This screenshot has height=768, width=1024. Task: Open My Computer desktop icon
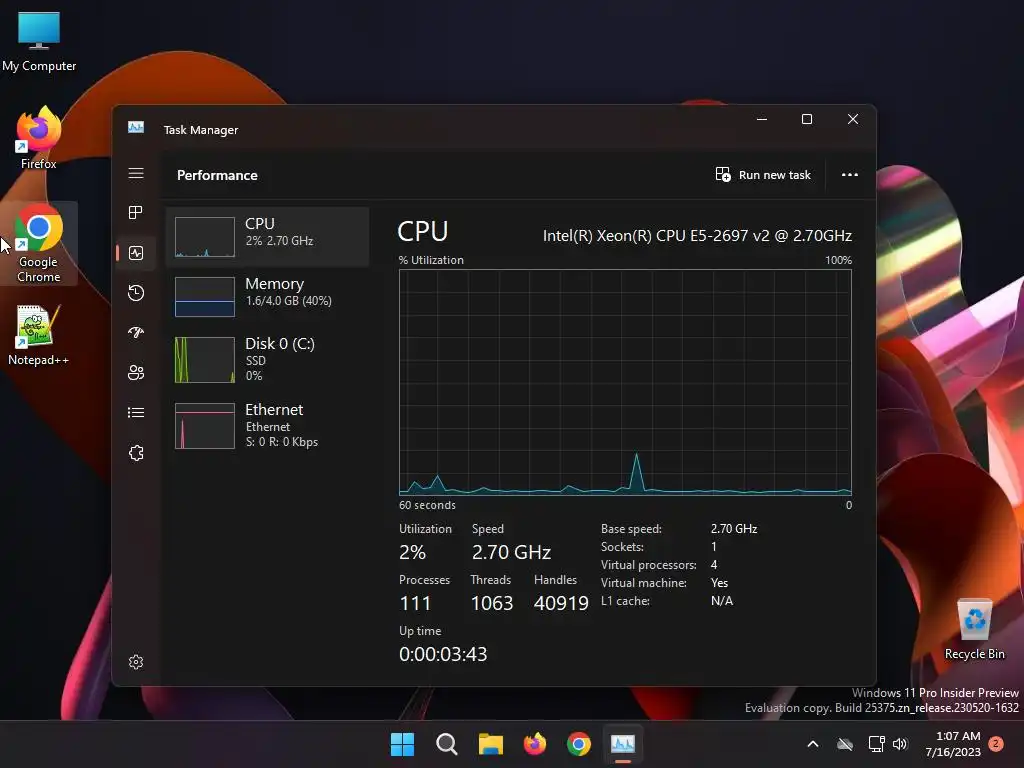pos(39,41)
